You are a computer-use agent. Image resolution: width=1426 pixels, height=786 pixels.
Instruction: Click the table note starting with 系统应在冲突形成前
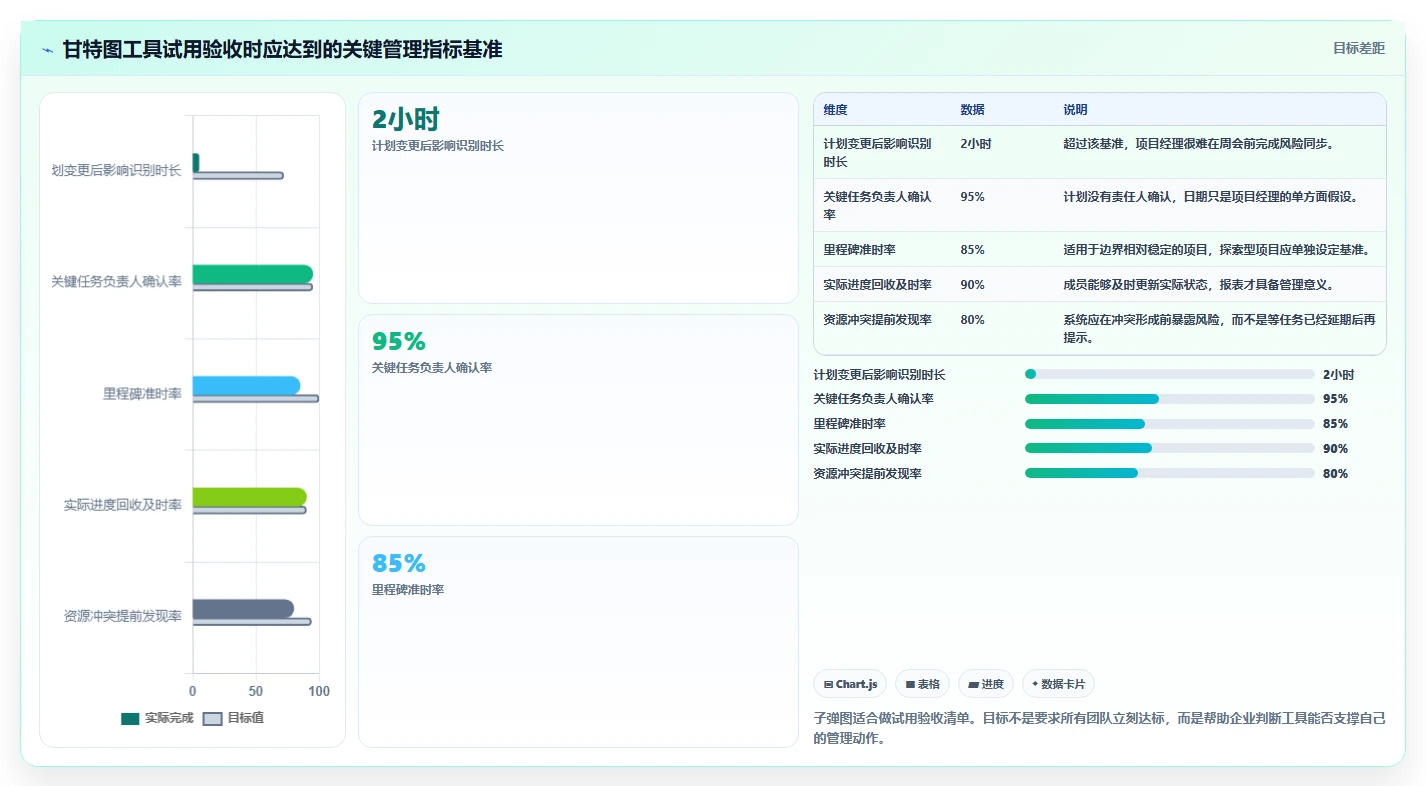tap(1219, 329)
